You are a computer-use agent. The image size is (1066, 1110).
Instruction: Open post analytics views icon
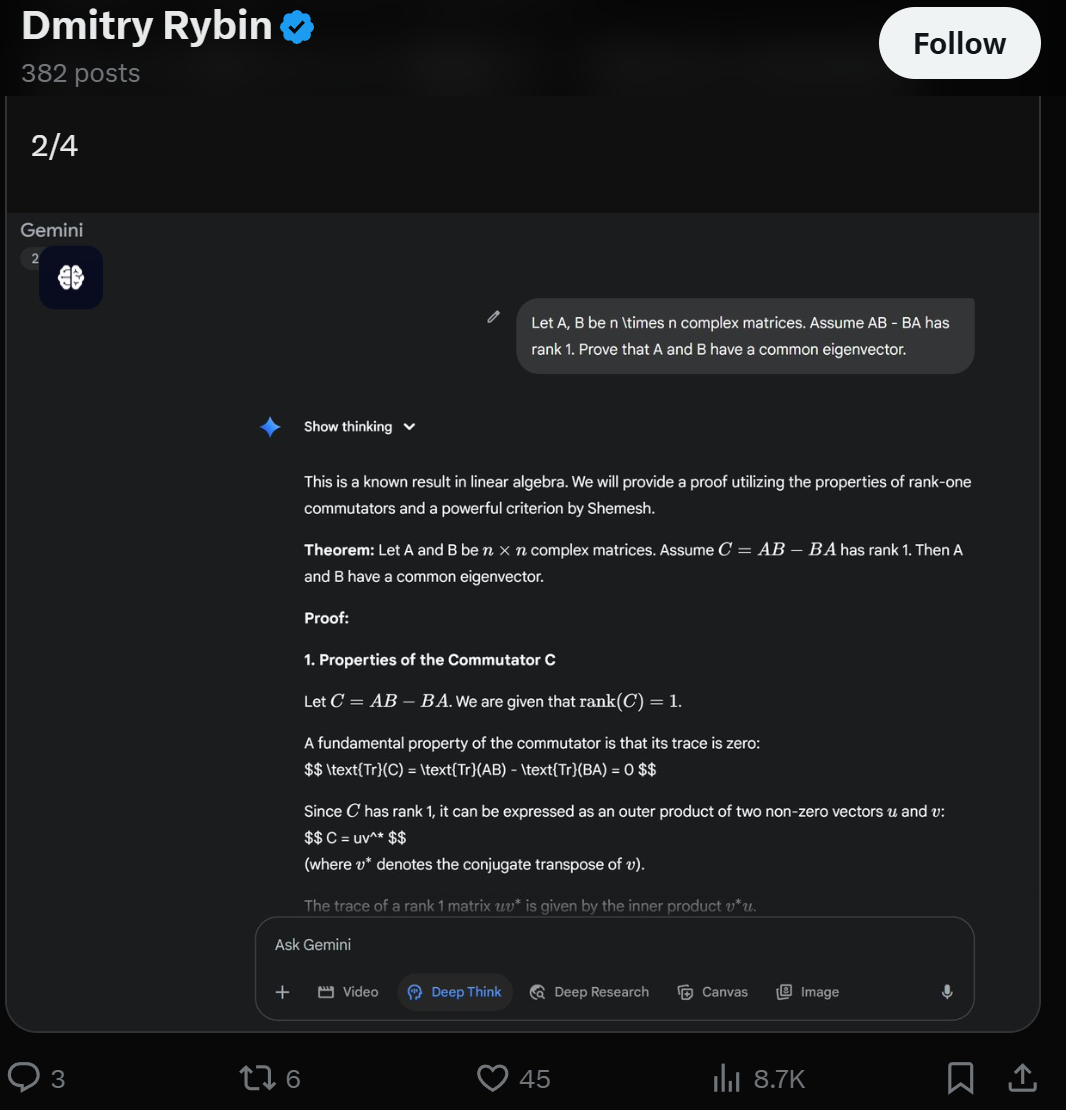point(725,1078)
